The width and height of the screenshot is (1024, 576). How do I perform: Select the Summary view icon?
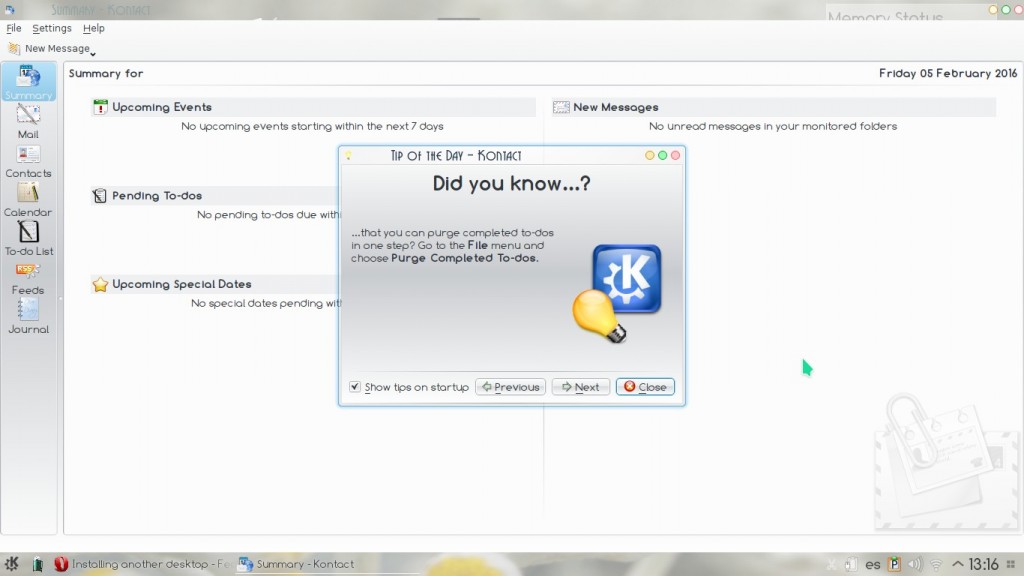28,82
